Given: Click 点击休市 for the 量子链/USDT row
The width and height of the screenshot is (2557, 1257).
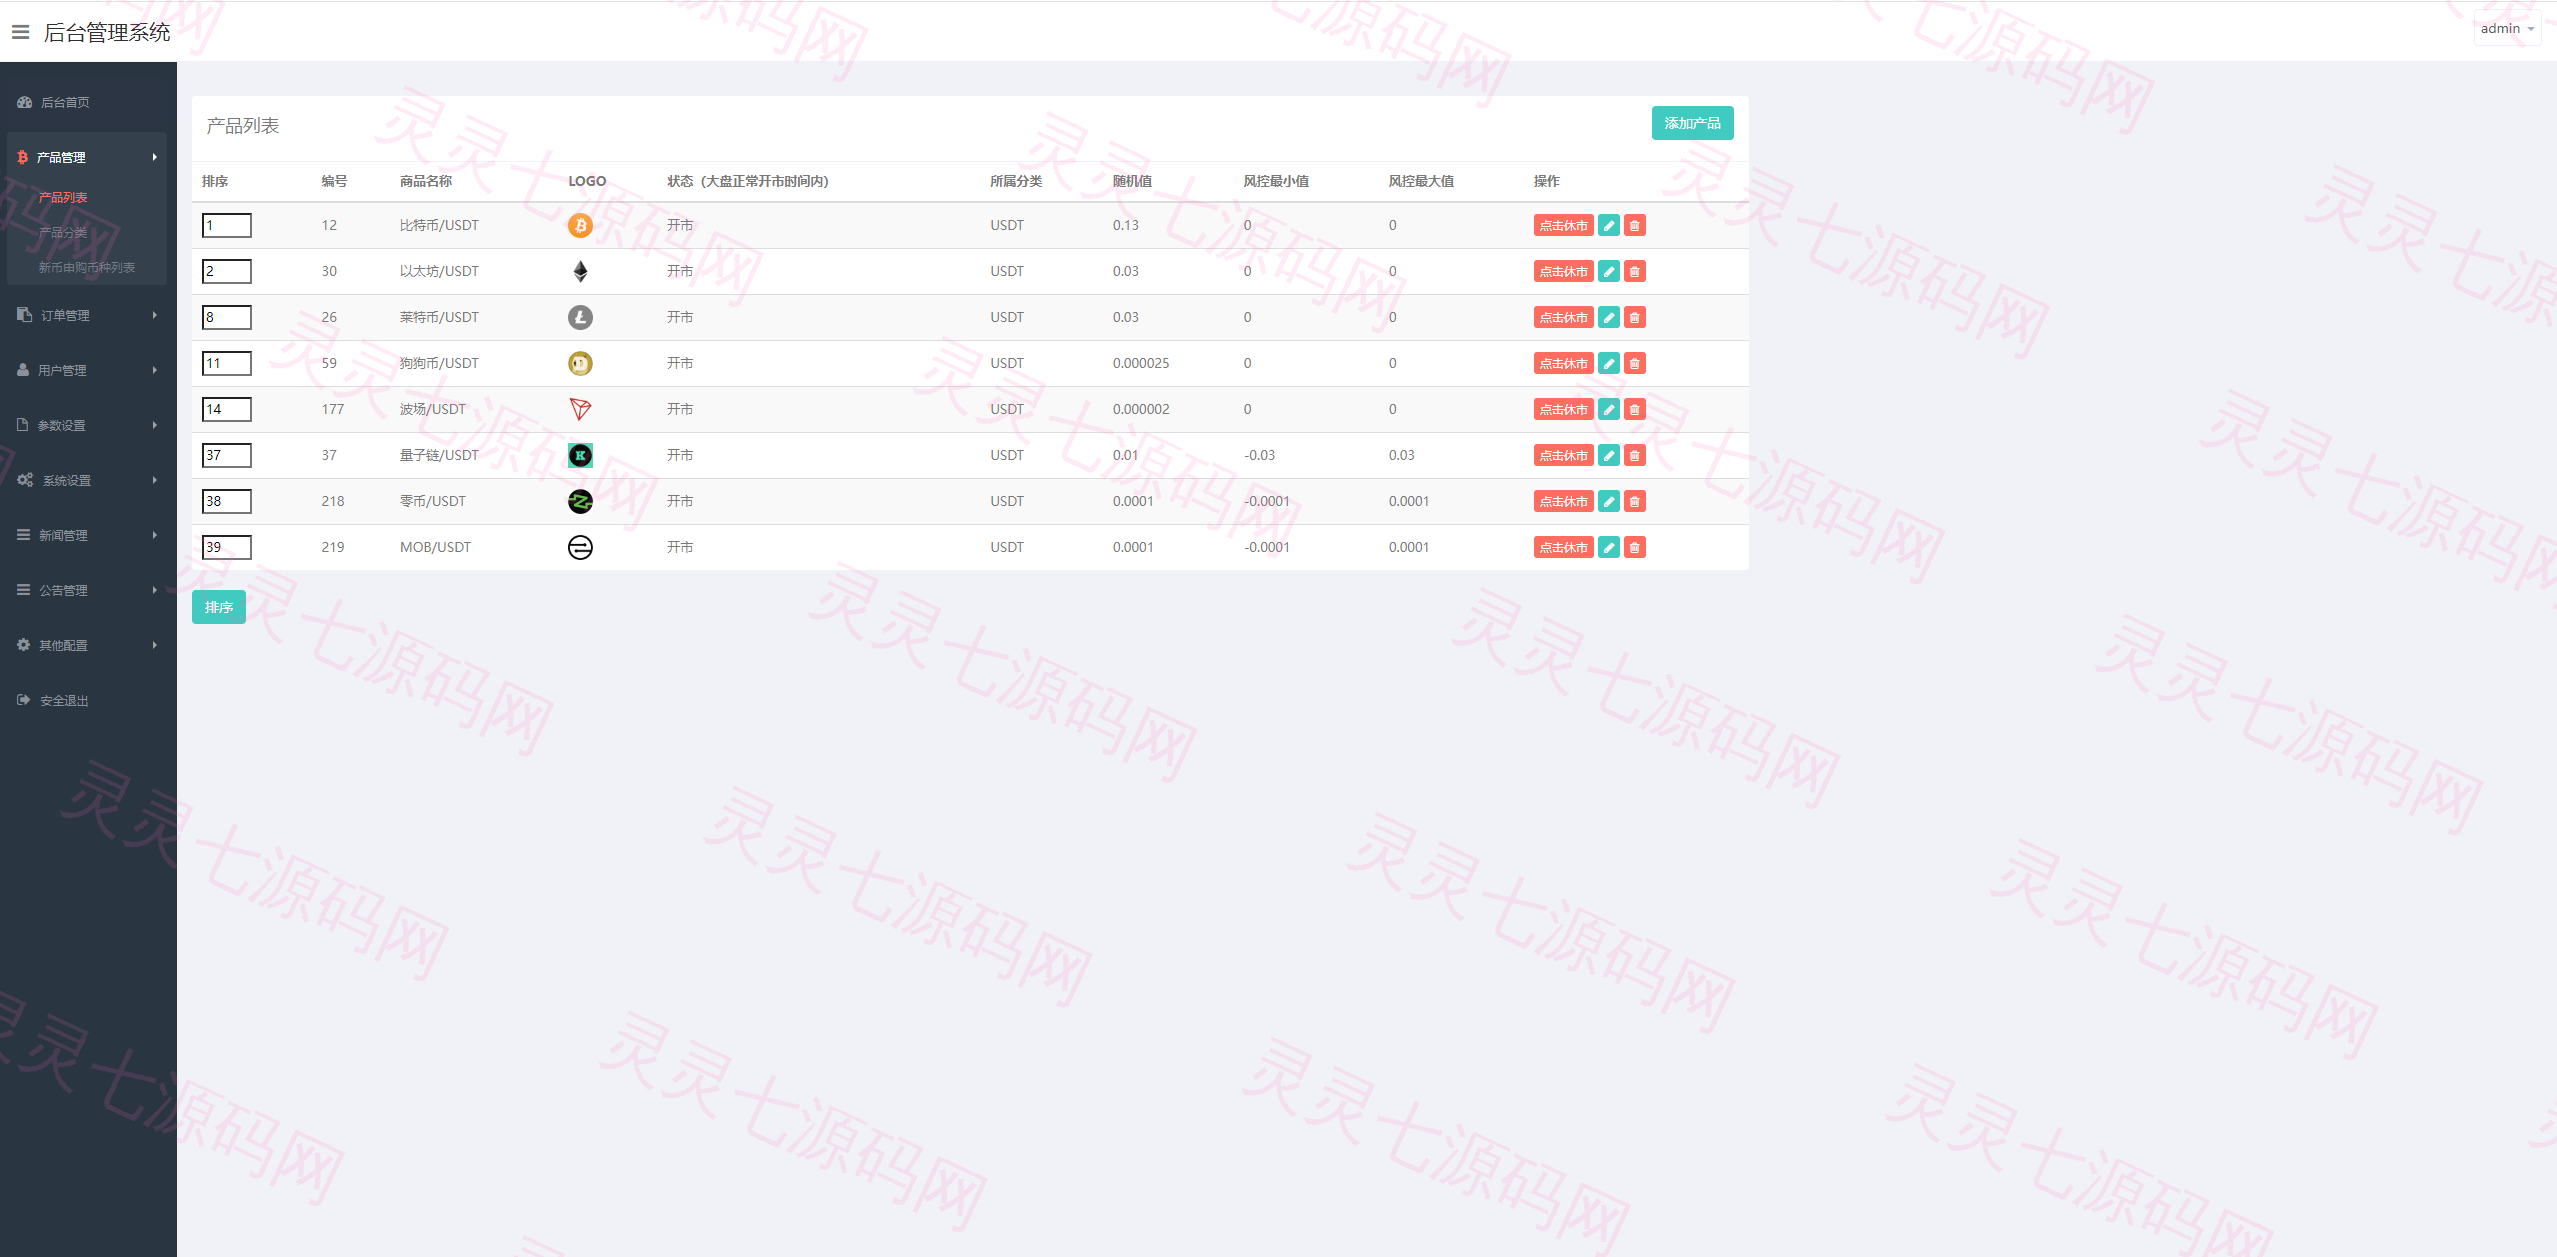Looking at the screenshot, I should pos(1563,455).
